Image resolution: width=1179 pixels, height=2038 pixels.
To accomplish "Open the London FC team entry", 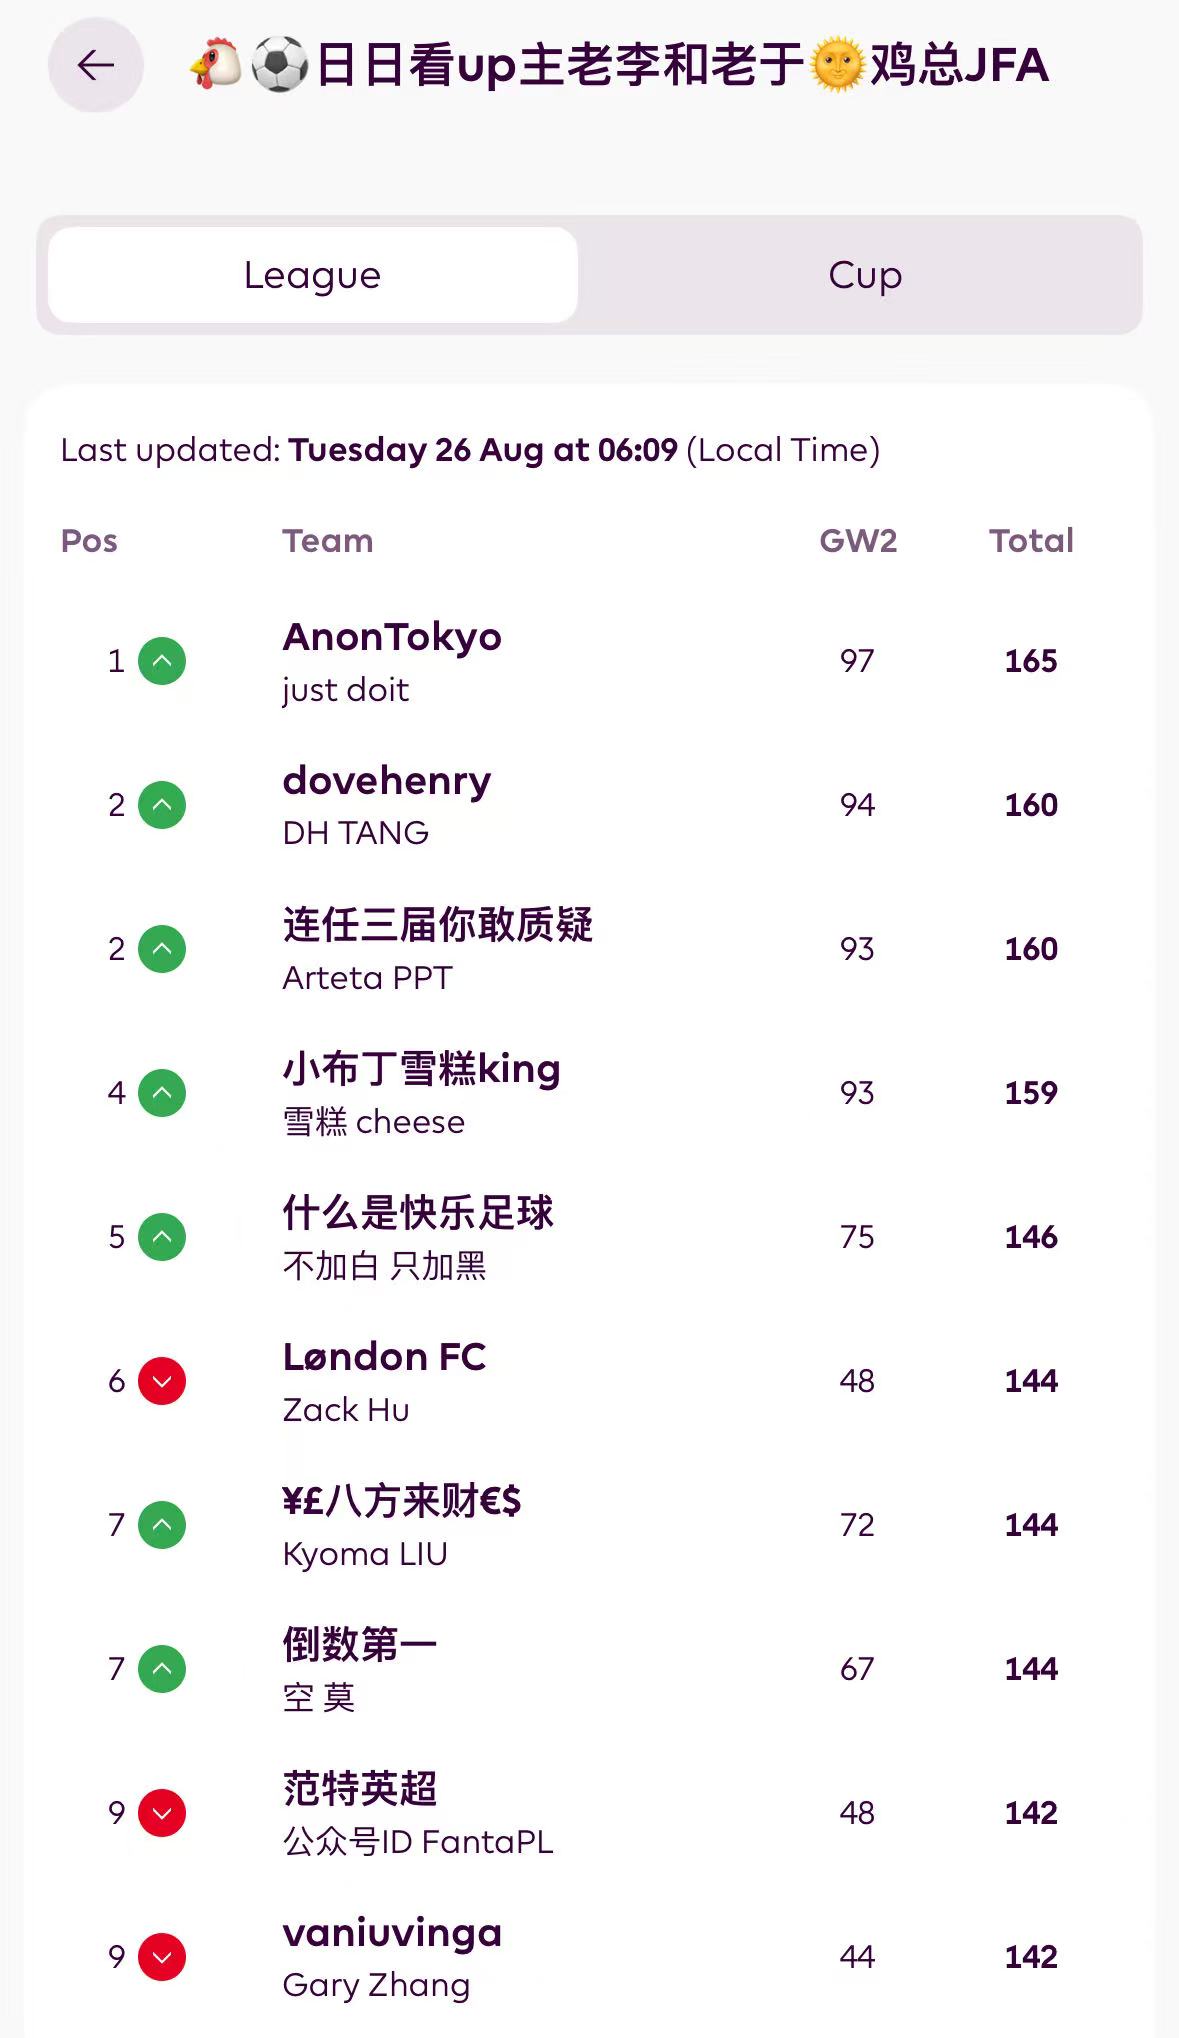I will (x=384, y=1358).
